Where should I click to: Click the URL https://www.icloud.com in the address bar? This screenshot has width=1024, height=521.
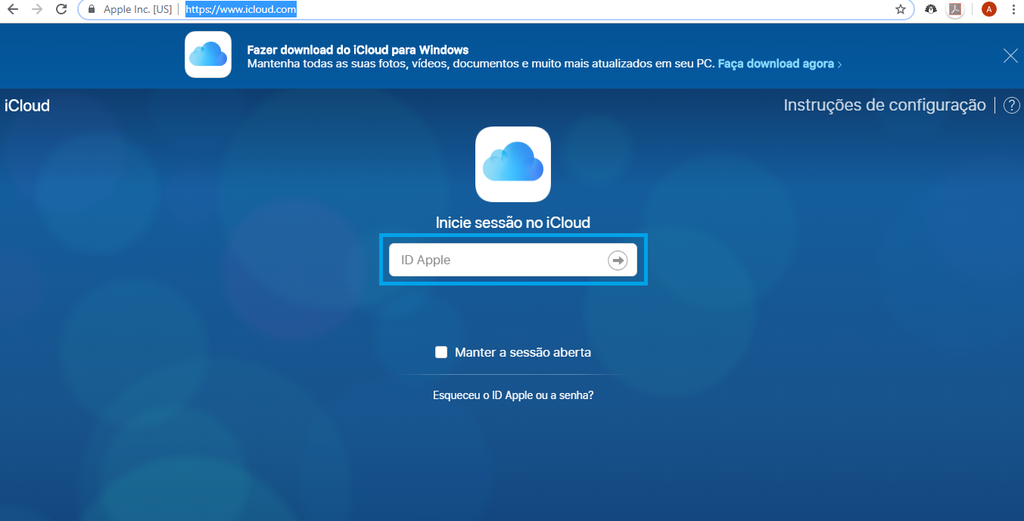(x=241, y=9)
